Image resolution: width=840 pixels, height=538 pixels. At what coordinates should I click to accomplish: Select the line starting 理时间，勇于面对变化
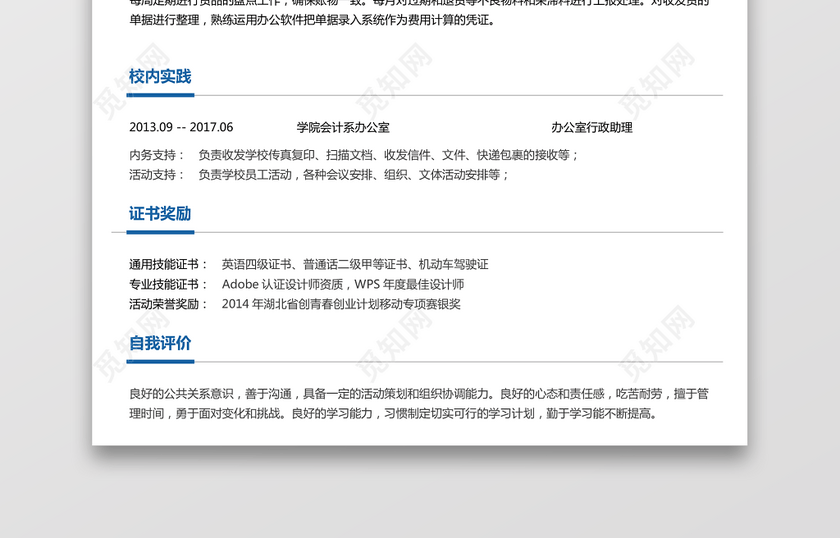coord(394,414)
